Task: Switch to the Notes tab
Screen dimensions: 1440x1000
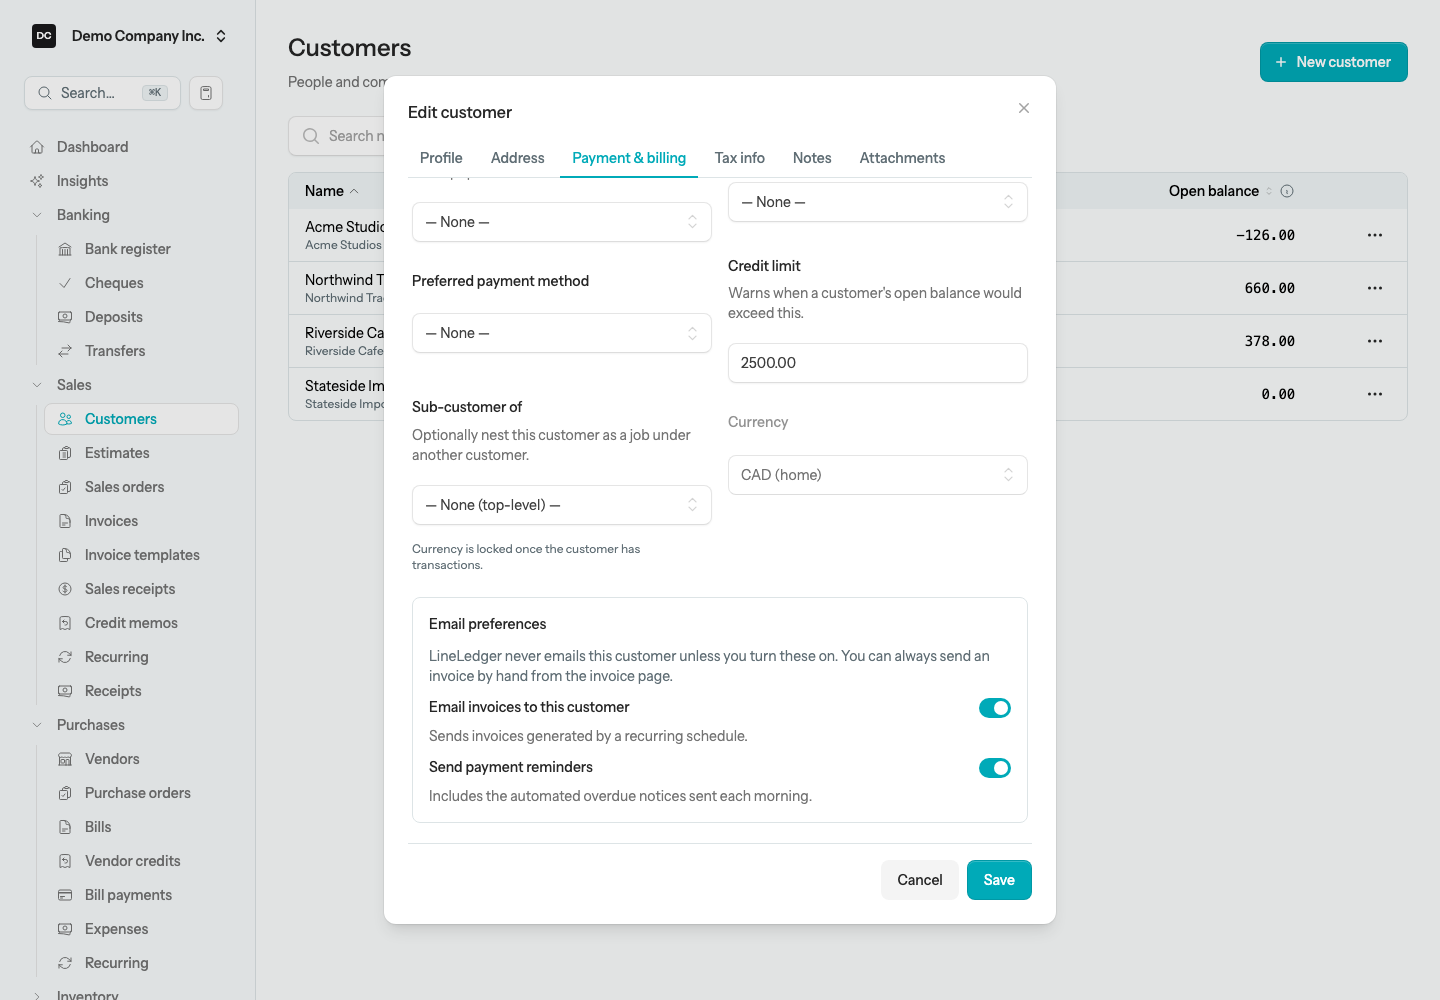Action: pyautogui.click(x=812, y=158)
